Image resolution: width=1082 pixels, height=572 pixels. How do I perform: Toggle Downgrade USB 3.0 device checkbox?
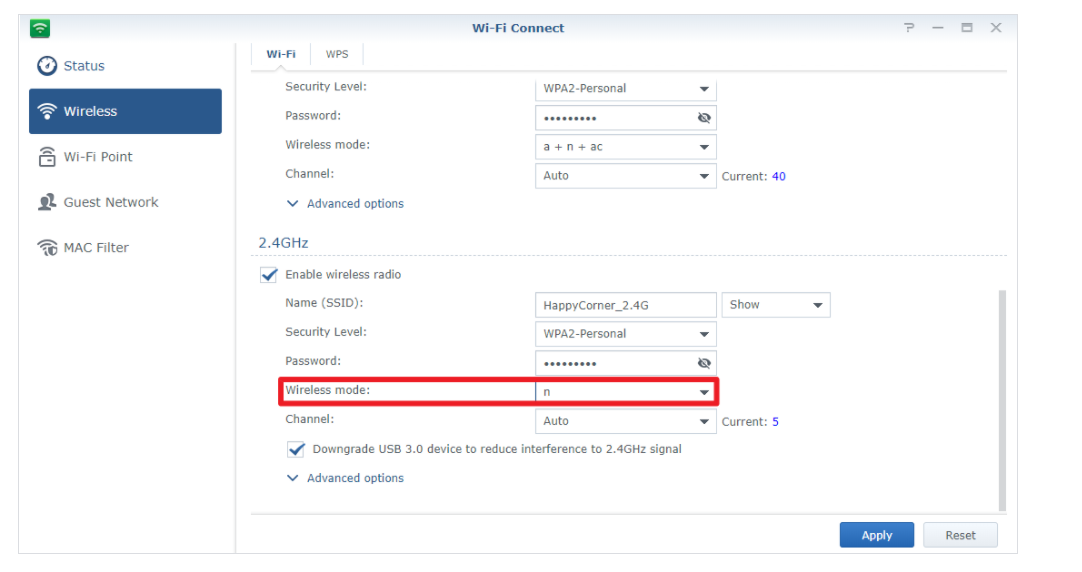[296, 450]
